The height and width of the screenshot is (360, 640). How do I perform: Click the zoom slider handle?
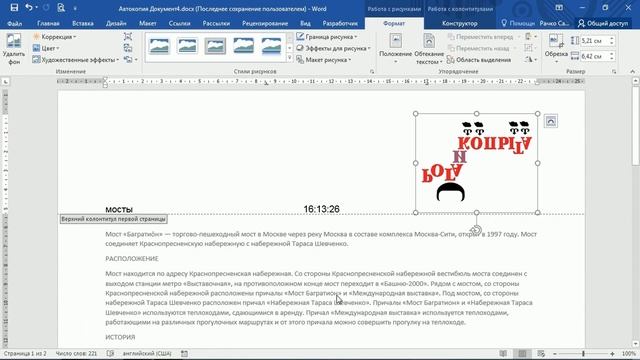[583, 353]
